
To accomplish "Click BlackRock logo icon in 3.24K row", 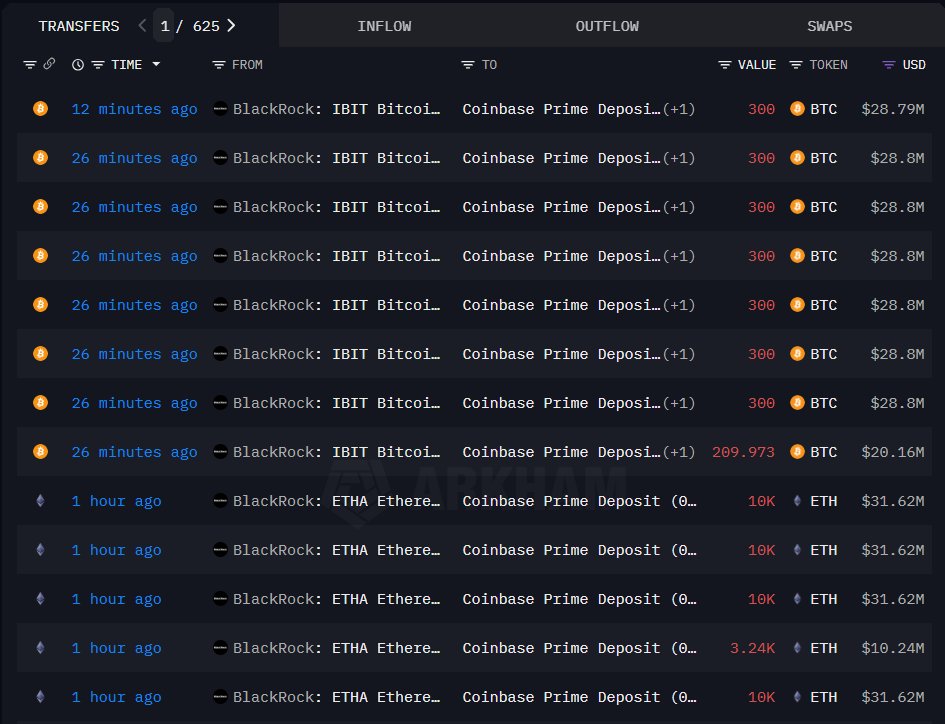I will tap(221, 647).
